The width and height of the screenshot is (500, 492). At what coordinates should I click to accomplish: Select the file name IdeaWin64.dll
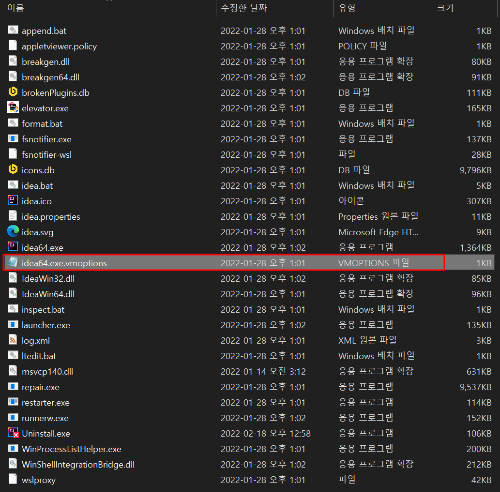pos(48,294)
